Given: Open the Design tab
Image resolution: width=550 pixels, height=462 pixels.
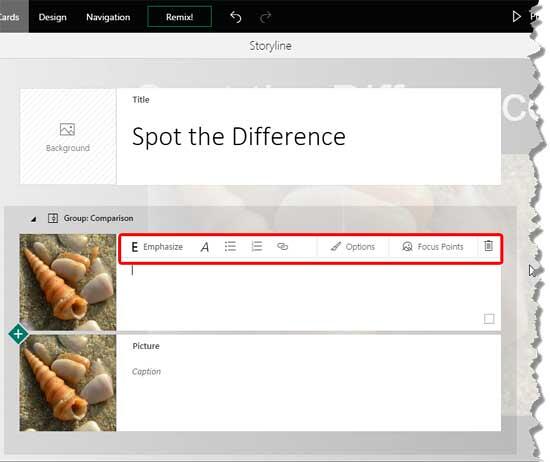Looking at the screenshot, I should click(x=52, y=17).
